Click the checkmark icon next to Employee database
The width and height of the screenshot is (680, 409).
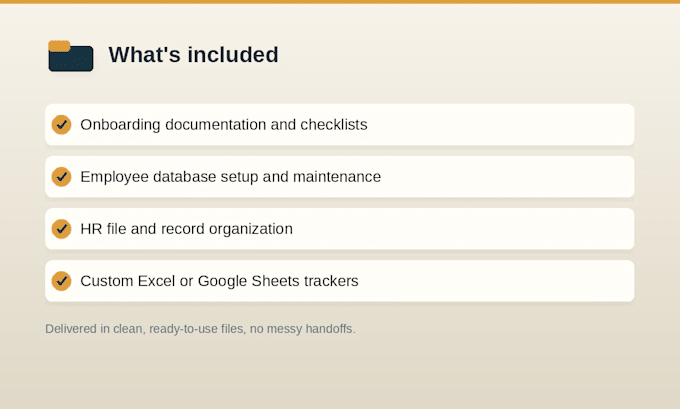[62, 177]
